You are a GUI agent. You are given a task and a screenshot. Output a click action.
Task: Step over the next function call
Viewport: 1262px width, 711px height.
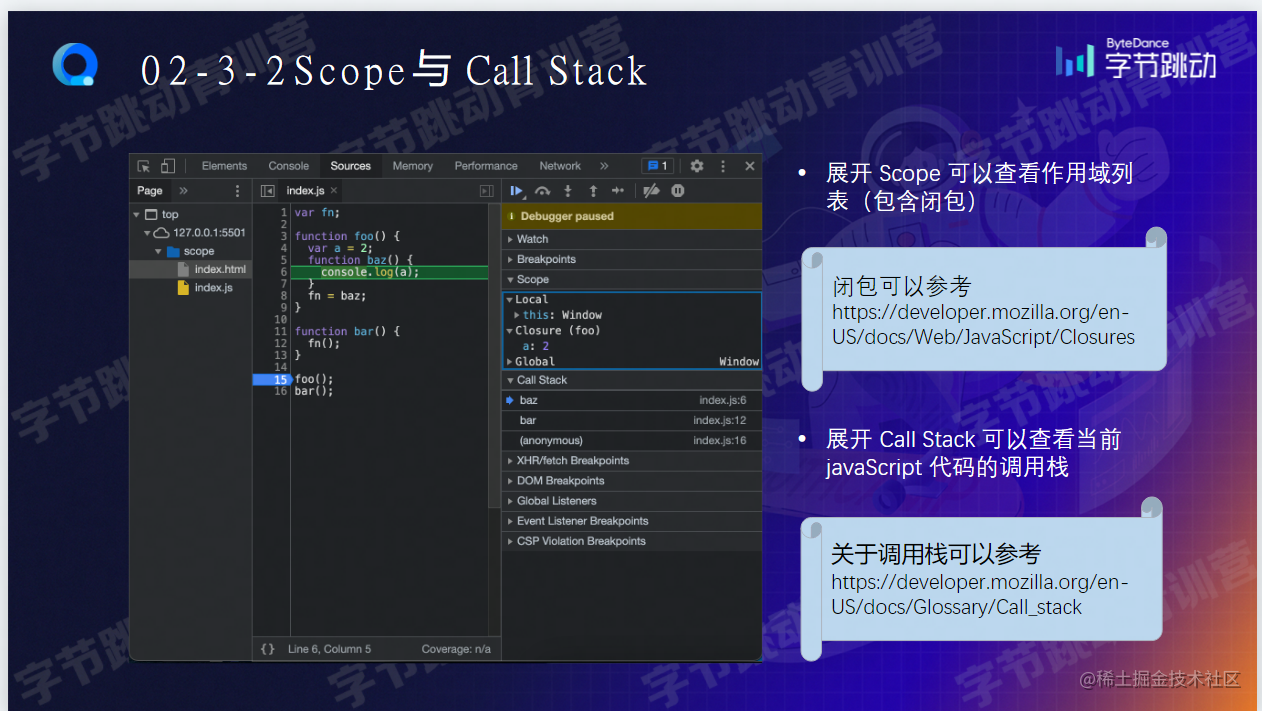pyautogui.click(x=542, y=191)
